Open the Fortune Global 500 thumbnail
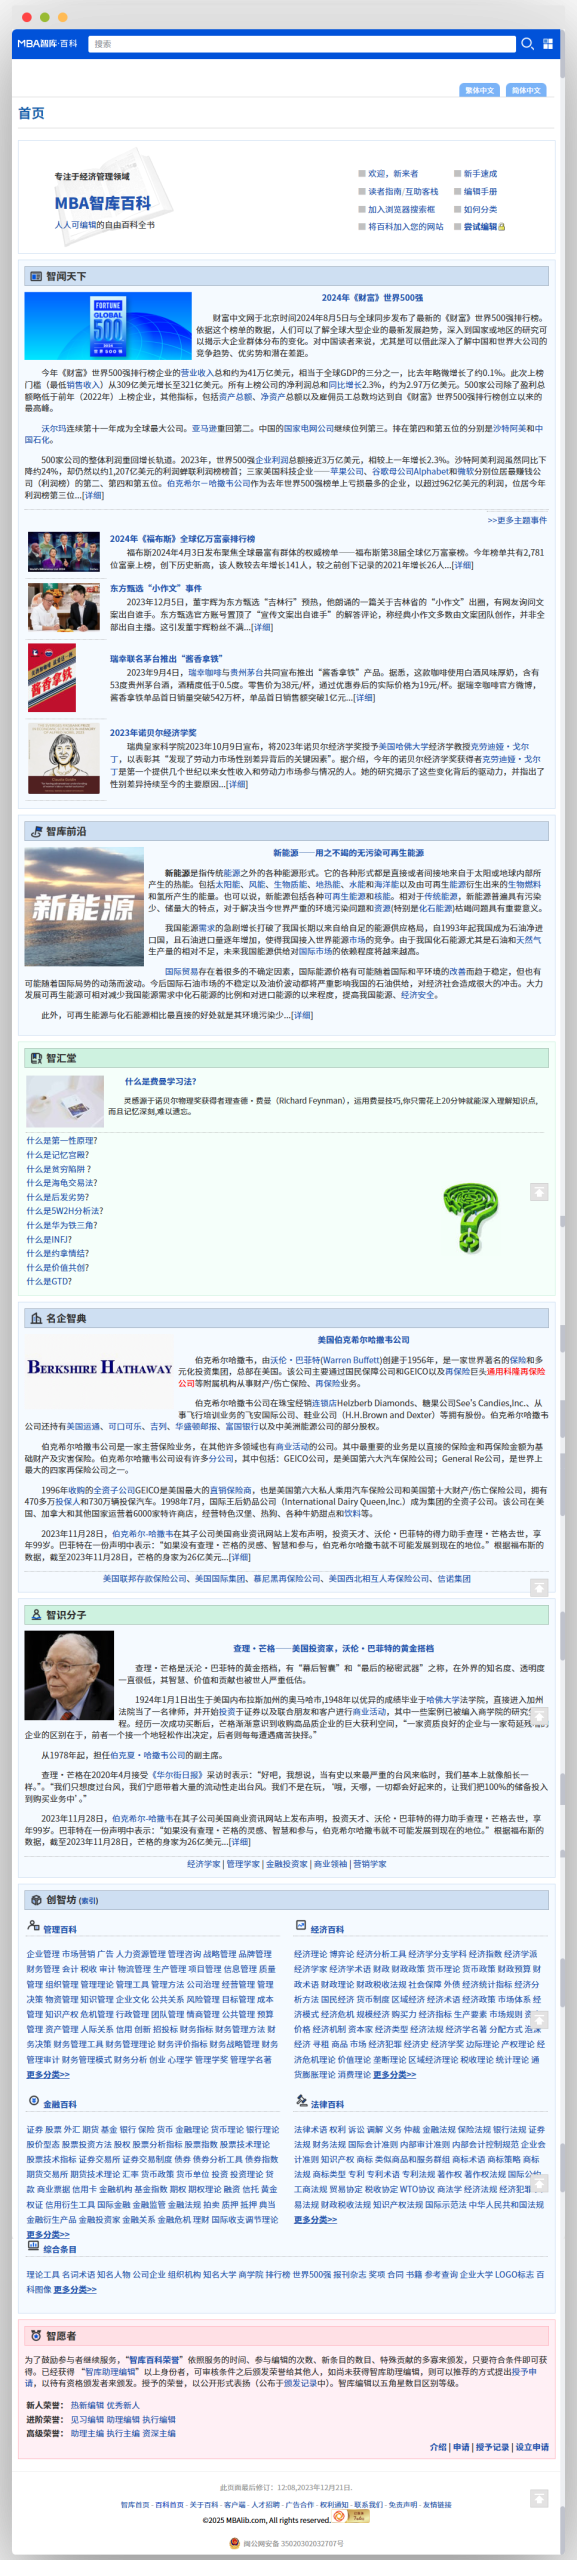 pyautogui.click(x=108, y=326)
